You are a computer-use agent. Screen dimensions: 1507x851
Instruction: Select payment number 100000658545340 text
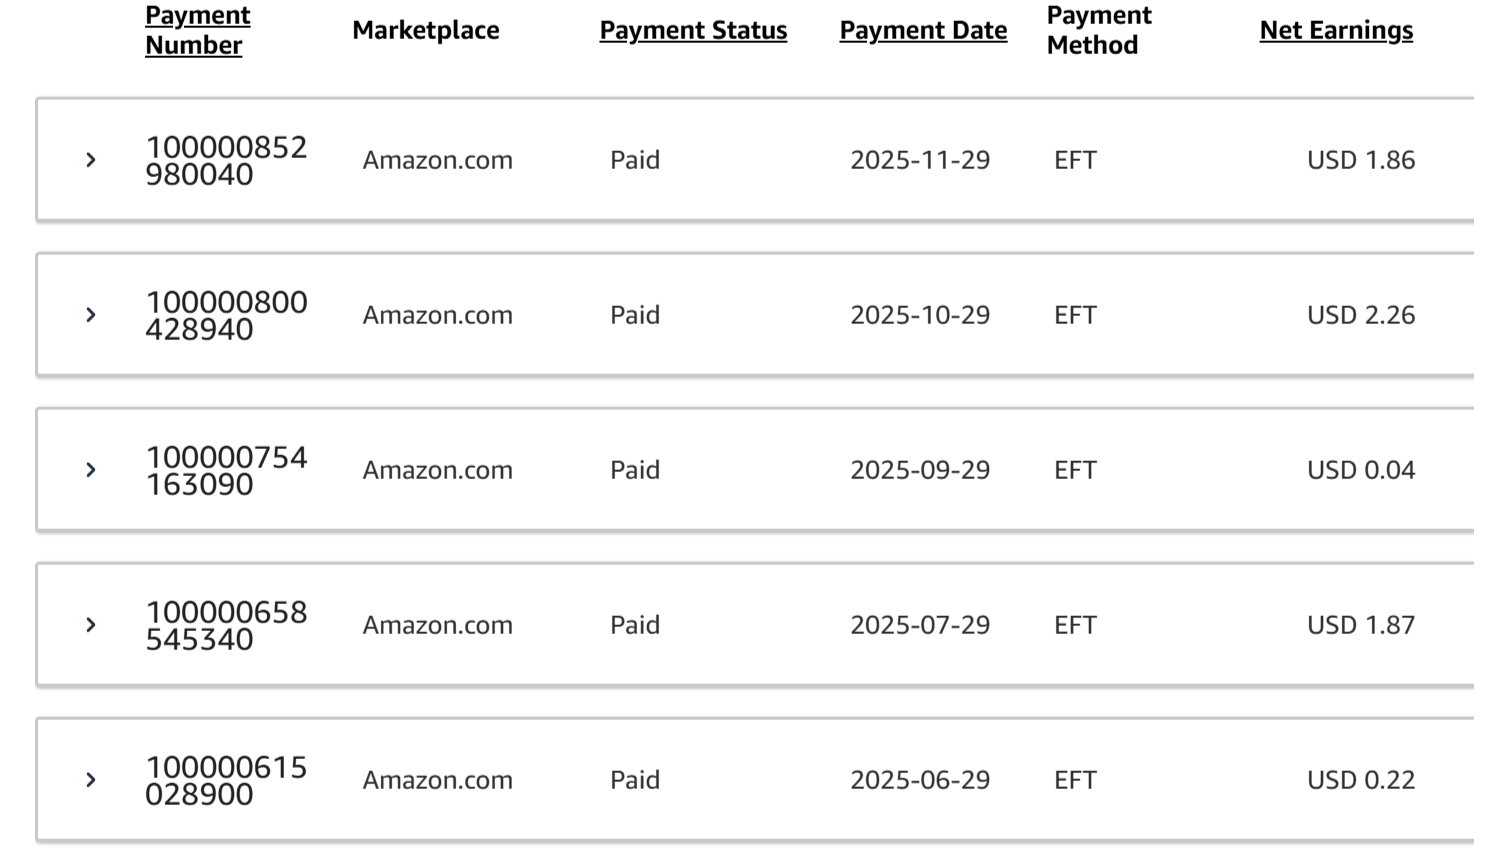pos(226,626)
